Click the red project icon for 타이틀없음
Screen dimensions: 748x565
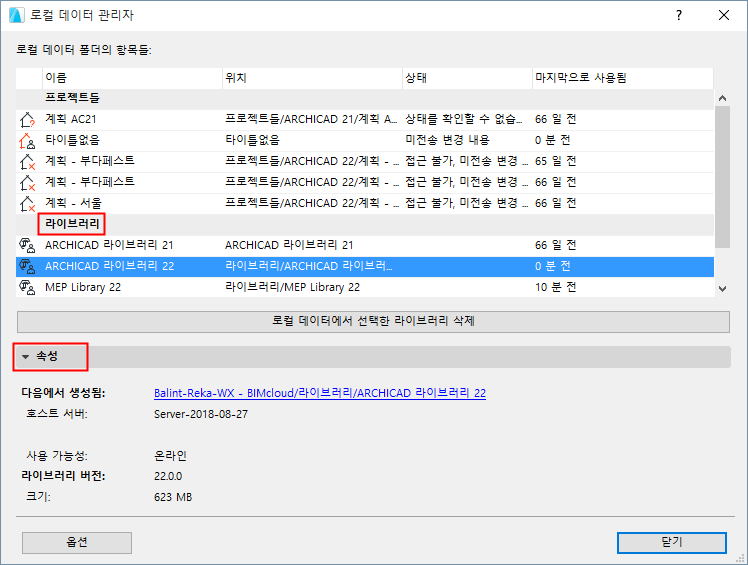pos(27,140)
